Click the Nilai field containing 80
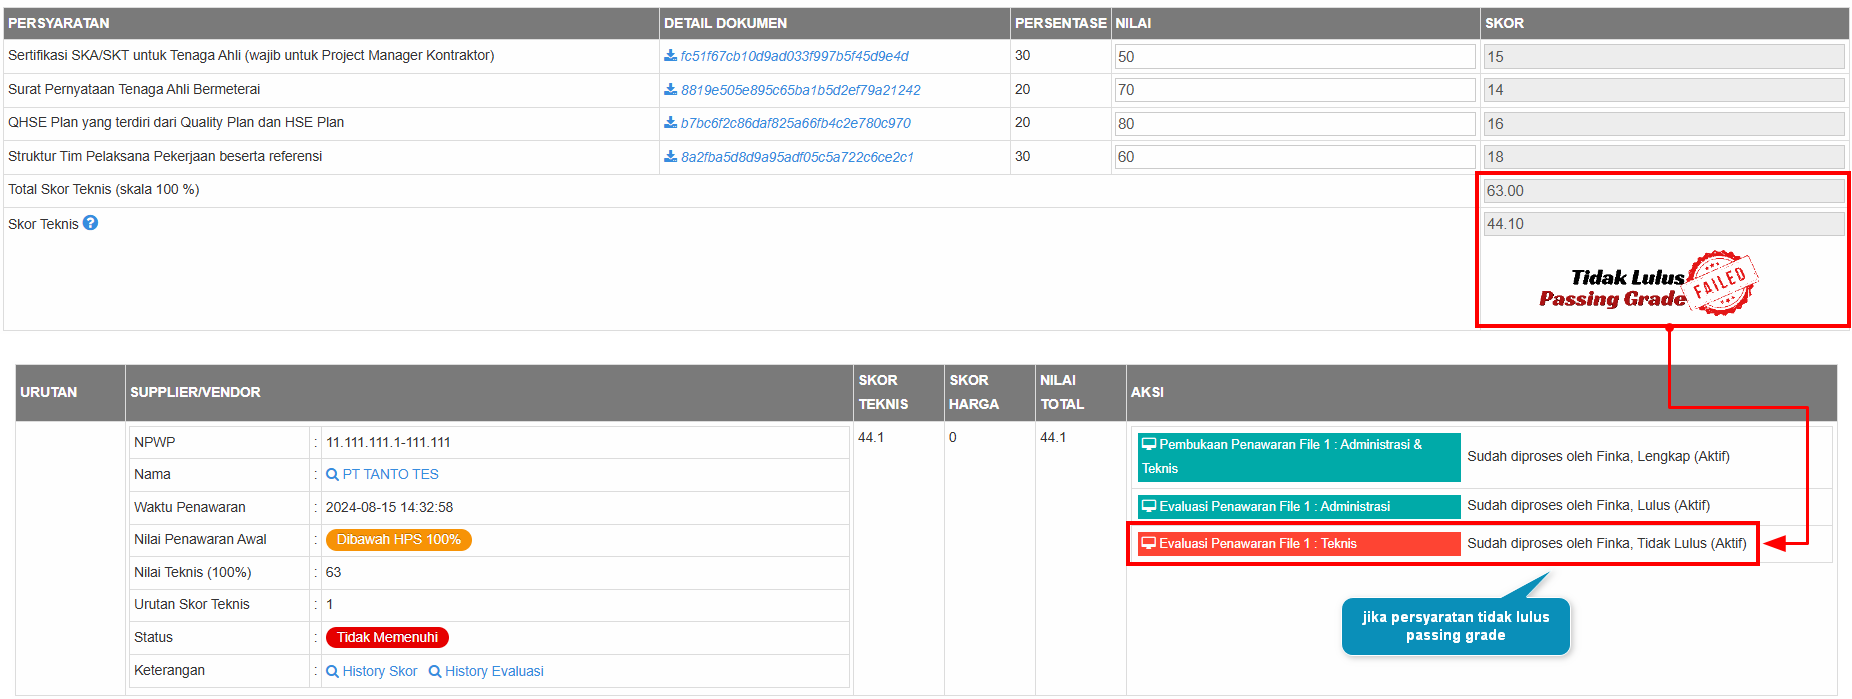The image size is (1852, 699). point(1294,124)
